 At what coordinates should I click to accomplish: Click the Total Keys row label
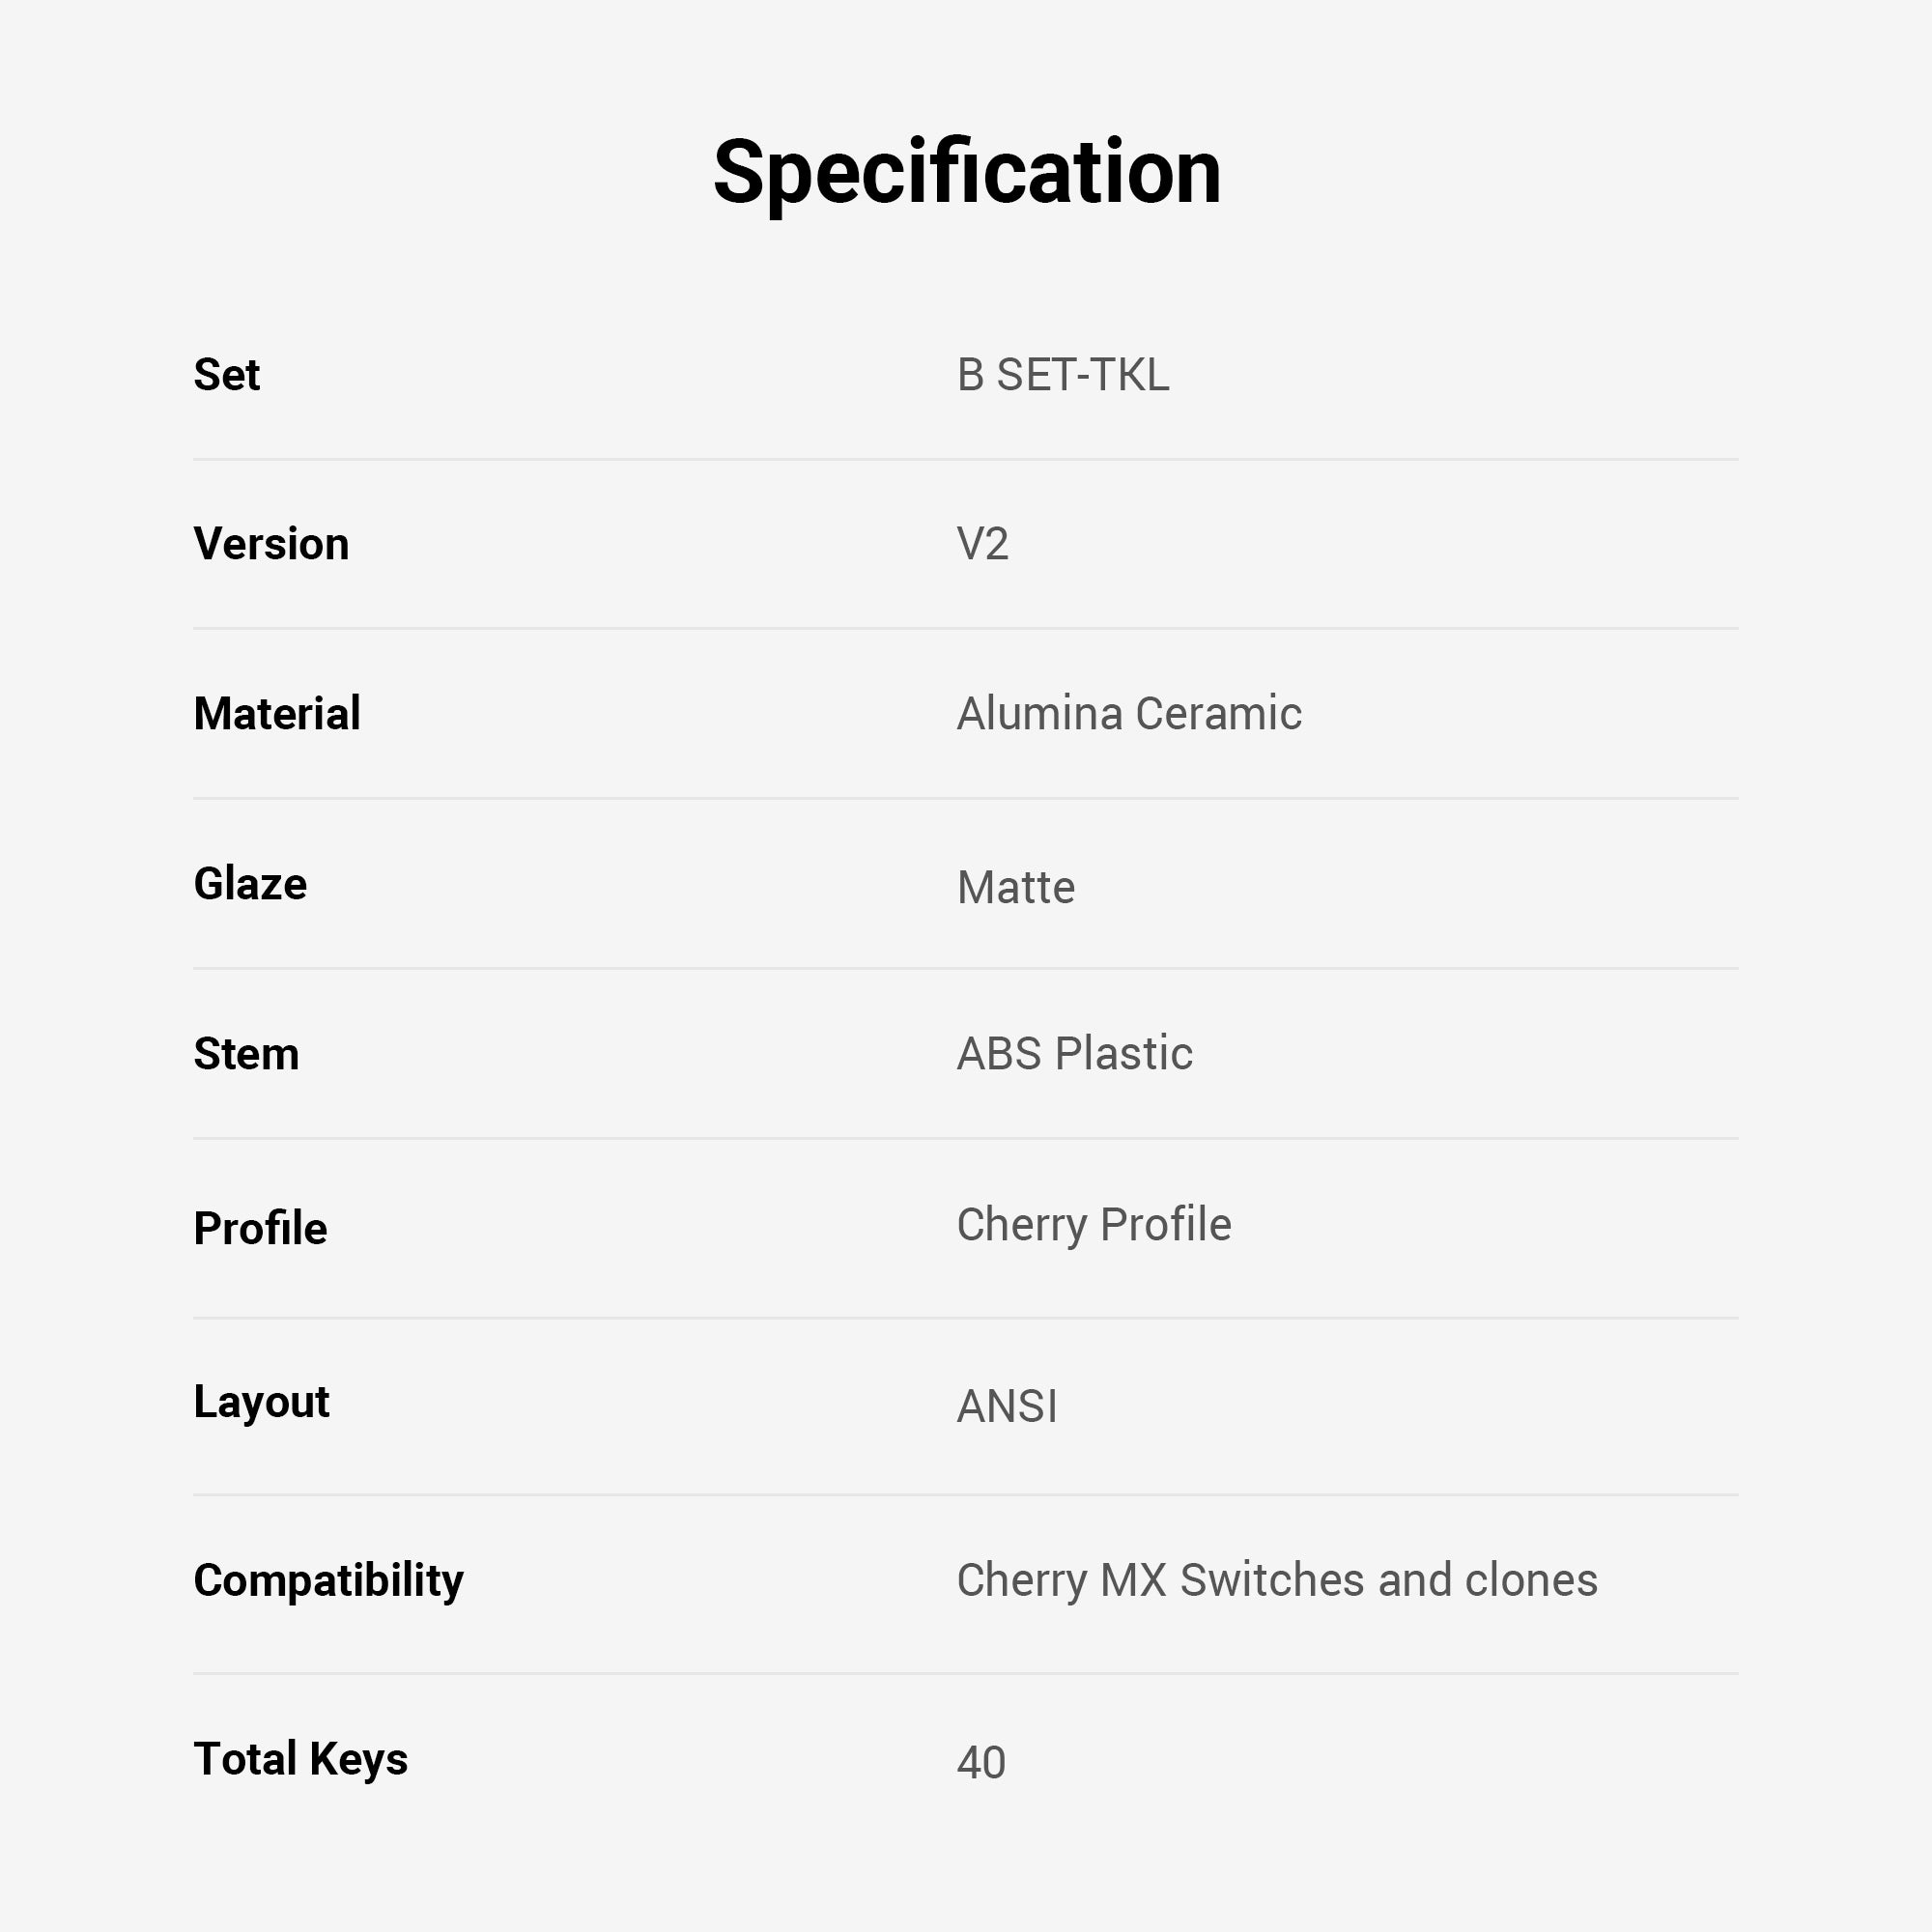click(x=300, y=1759)
